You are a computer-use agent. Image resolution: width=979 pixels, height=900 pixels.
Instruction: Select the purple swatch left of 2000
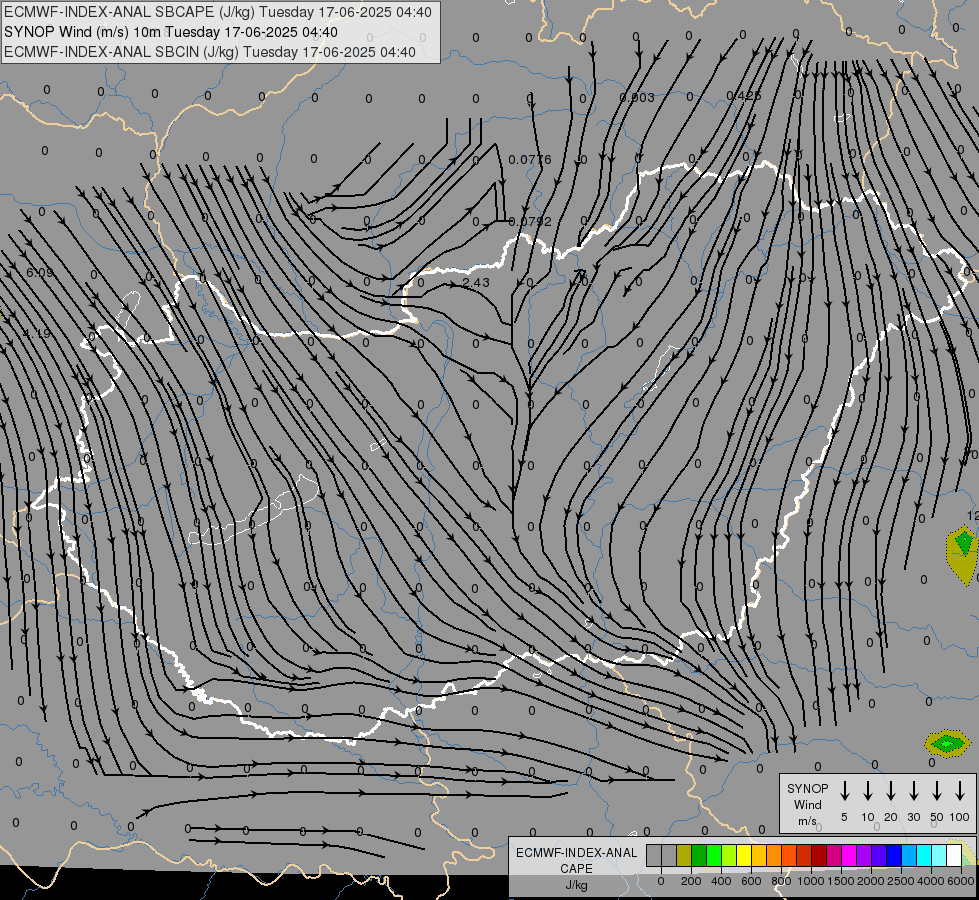(x=864, y=855)
